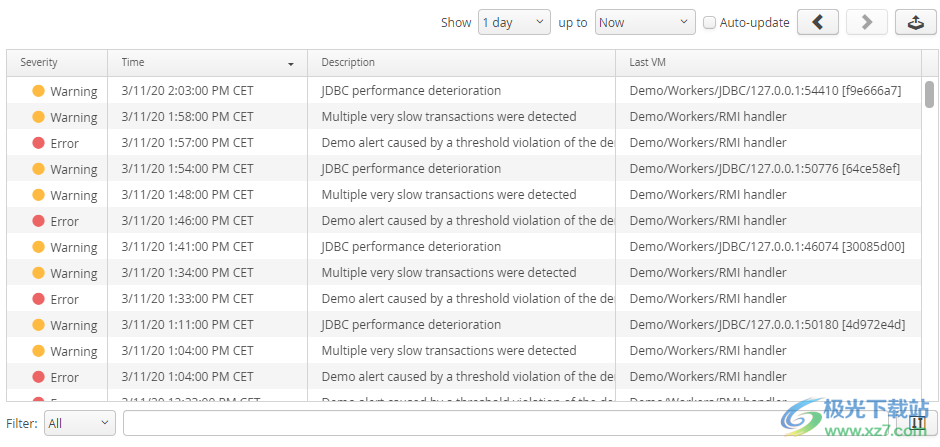Image resolution: width=940 pixels, height=447 pixels.
Task: Open the 'Now' up to dropdown
Action: point(645,22)
